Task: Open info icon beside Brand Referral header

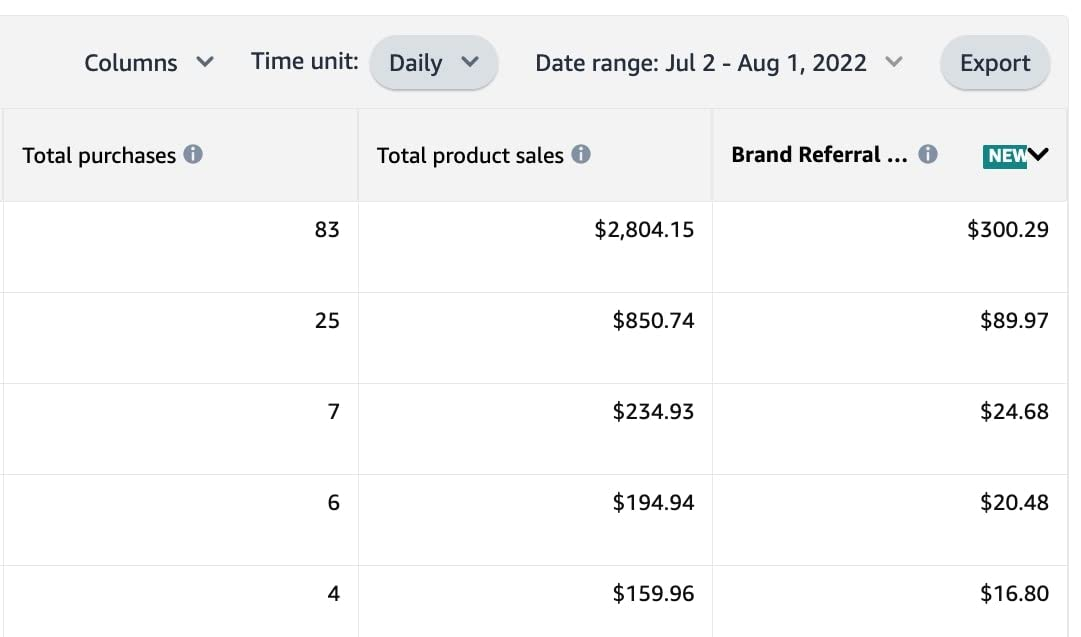Action: pyautogui.click(x=928, y=154)
